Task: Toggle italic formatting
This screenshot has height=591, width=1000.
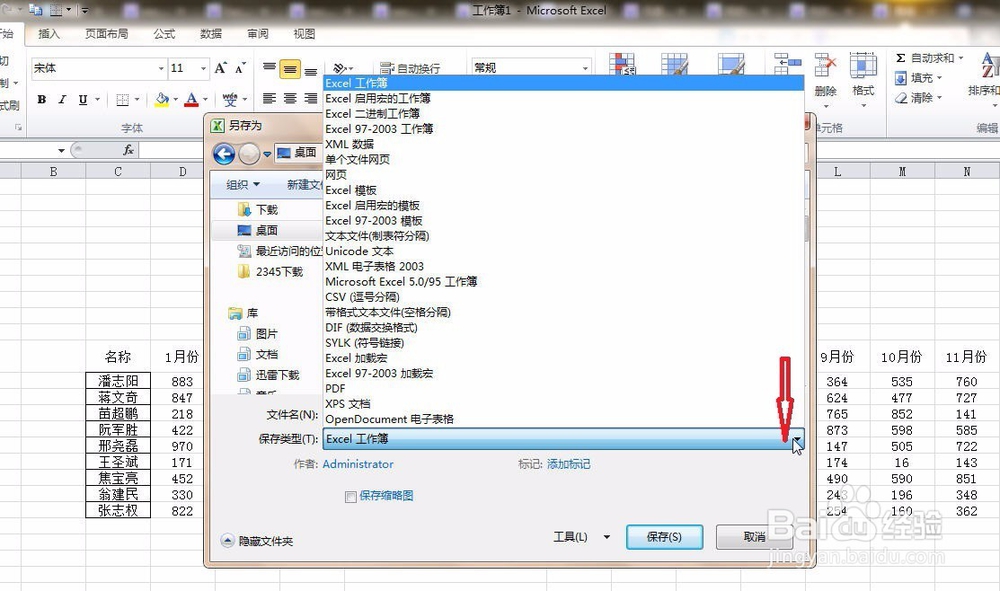Action: coord(62,98)
